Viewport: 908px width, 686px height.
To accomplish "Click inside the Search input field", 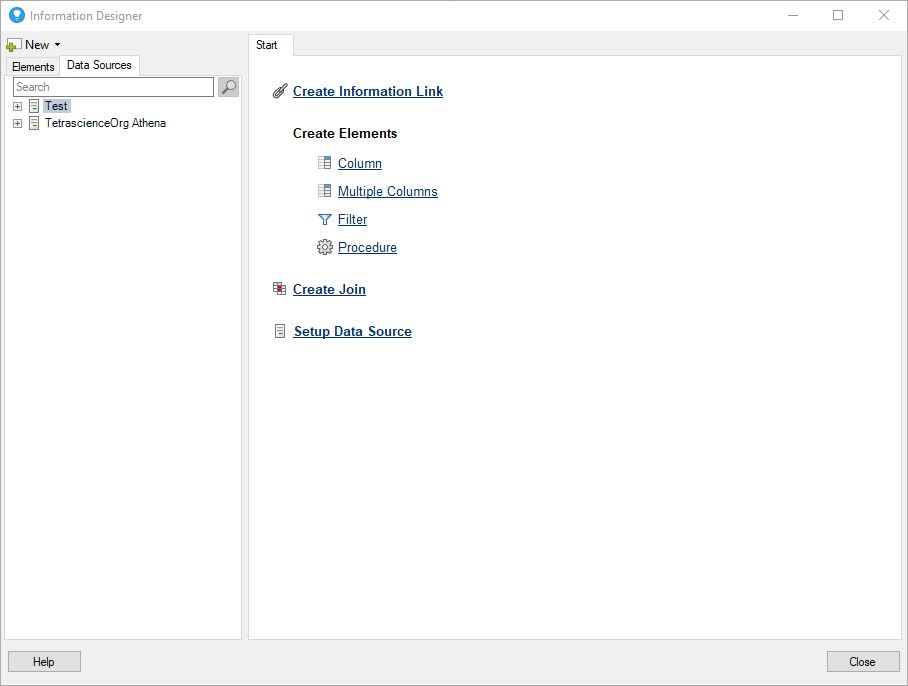I will [112, 87].
